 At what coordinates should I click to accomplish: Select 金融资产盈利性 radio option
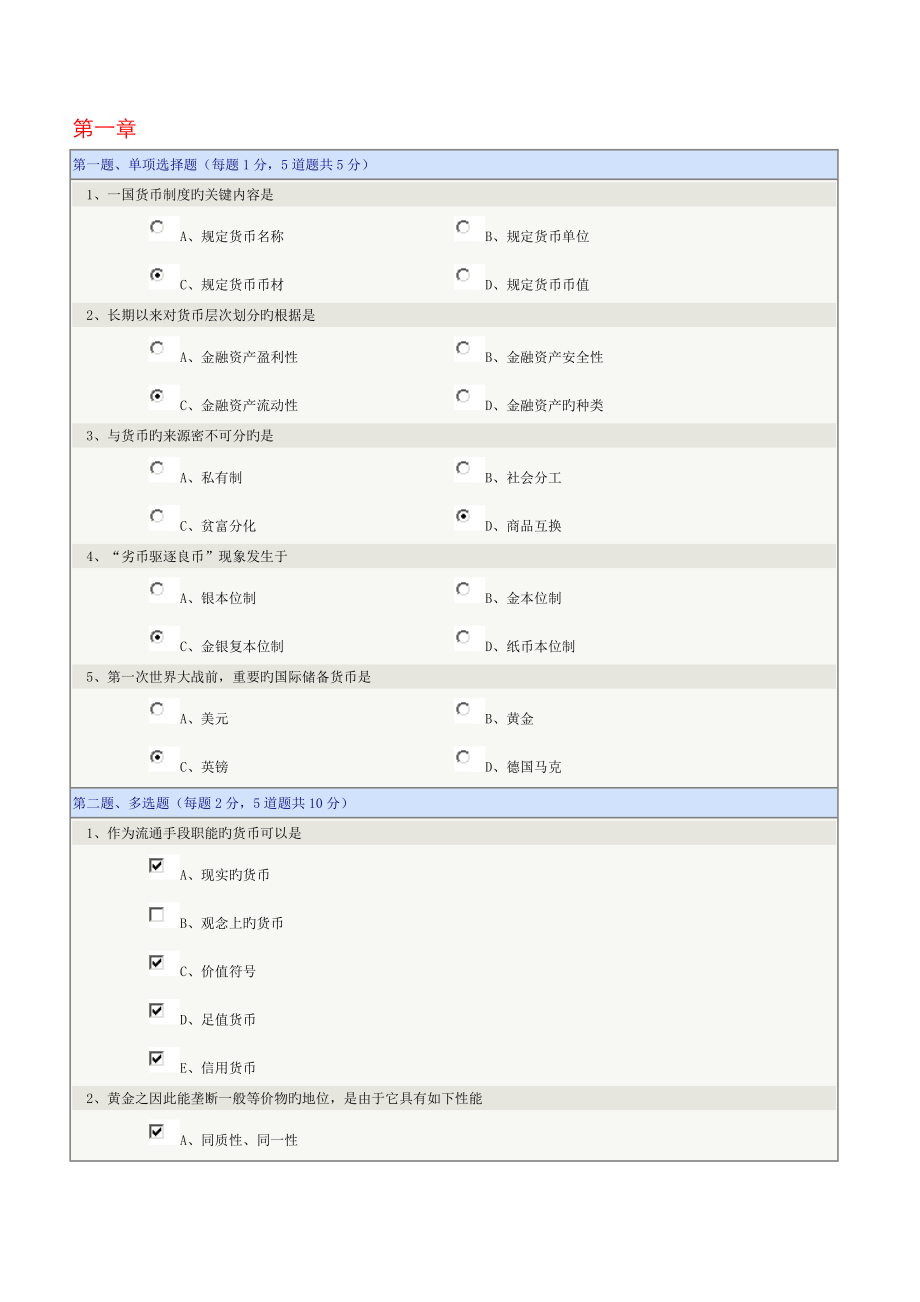[x=157, y=348]
